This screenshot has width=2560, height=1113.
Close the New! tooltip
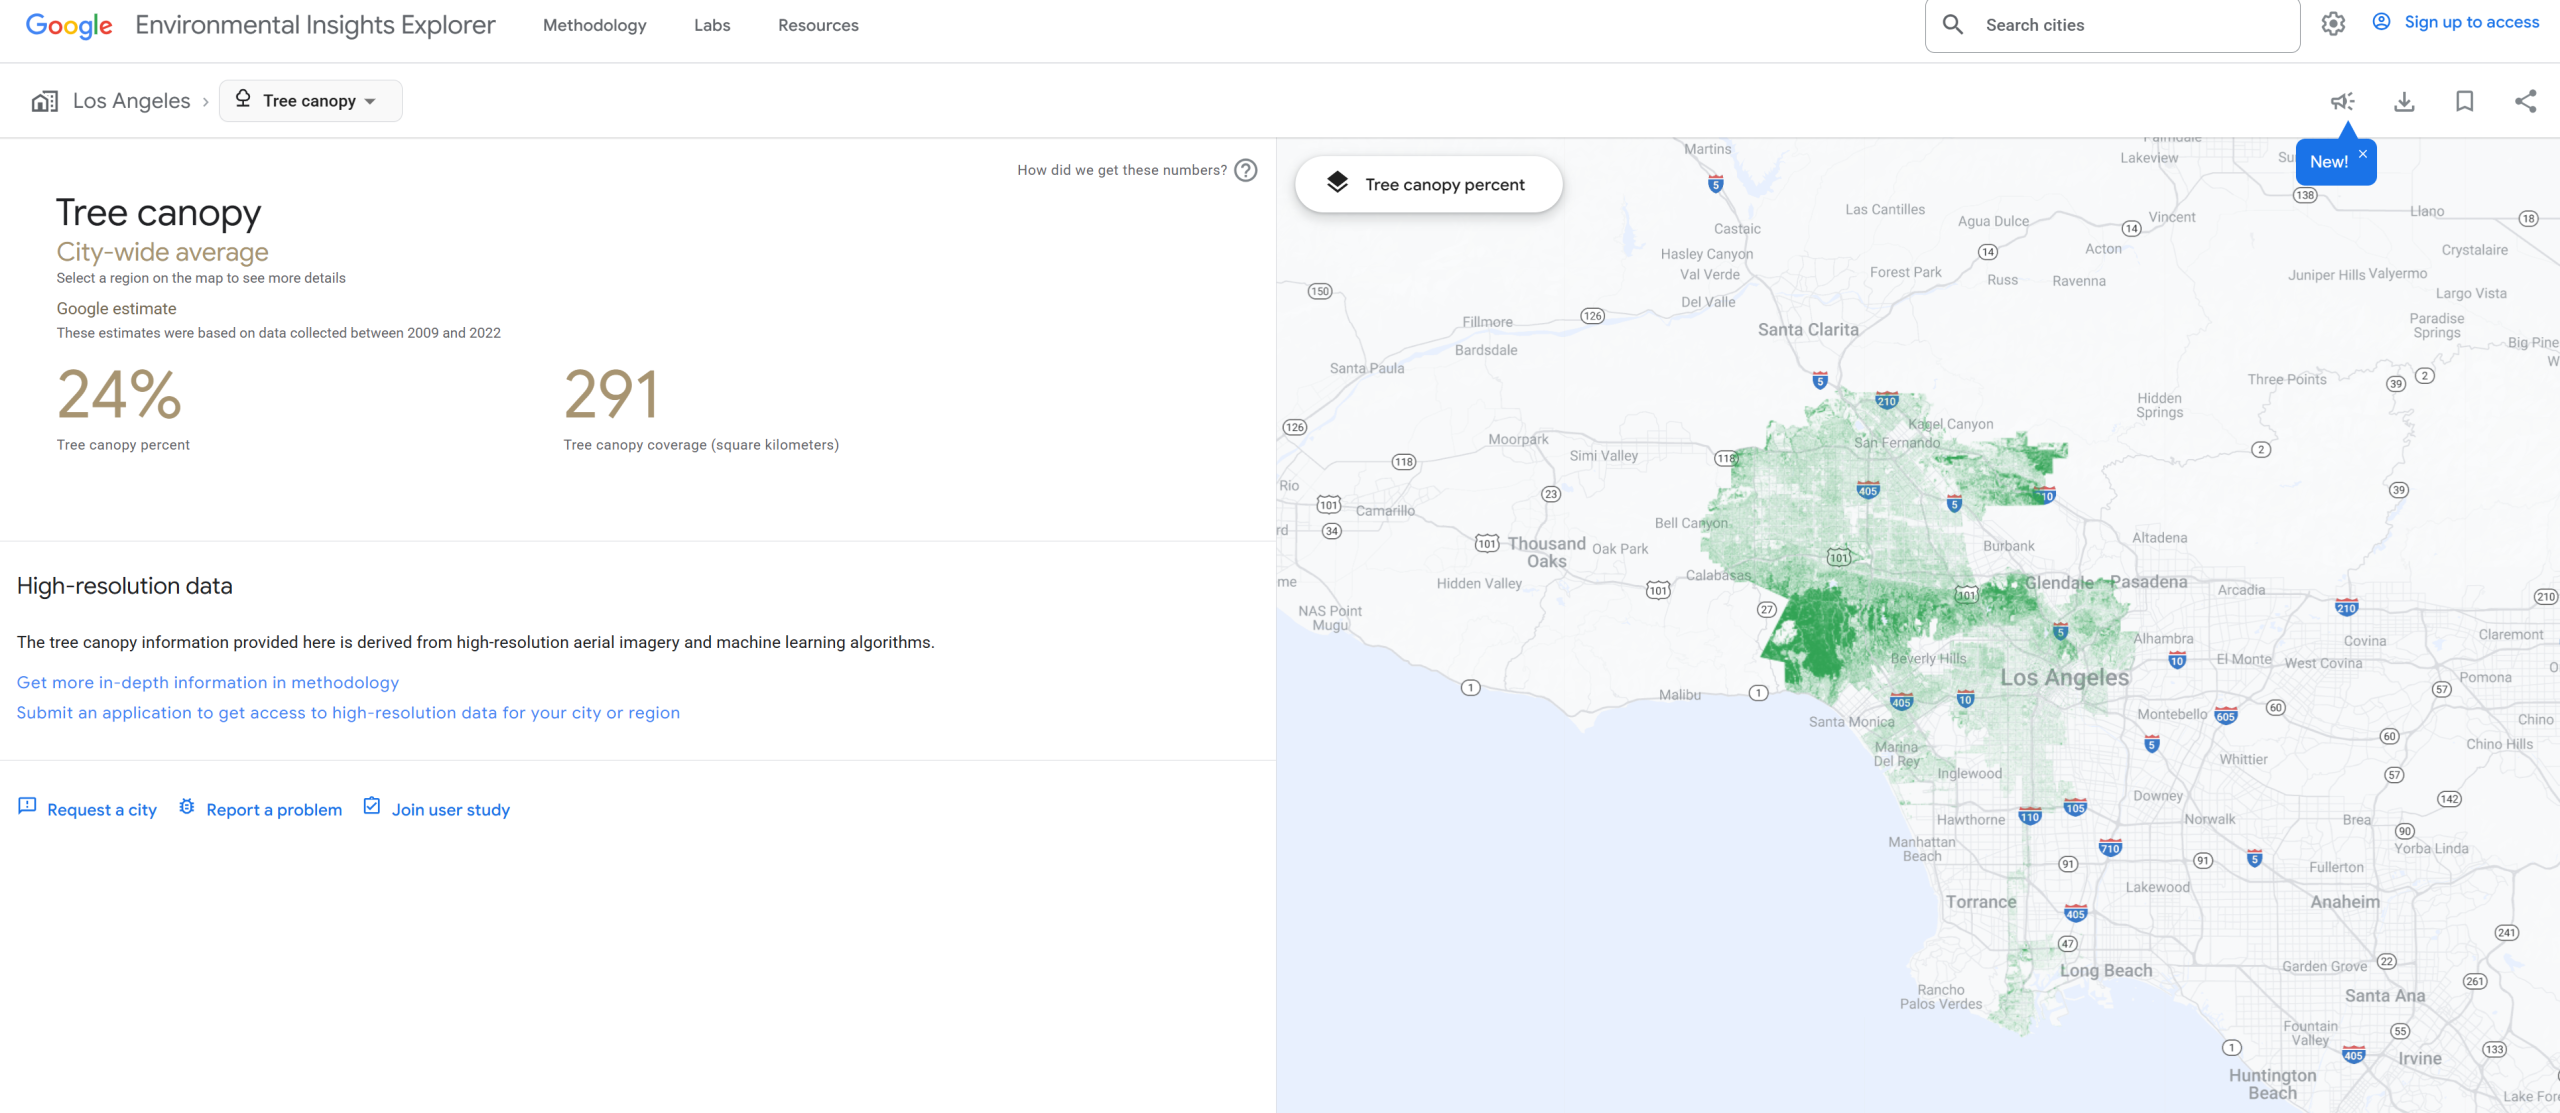click(2362, 154)
